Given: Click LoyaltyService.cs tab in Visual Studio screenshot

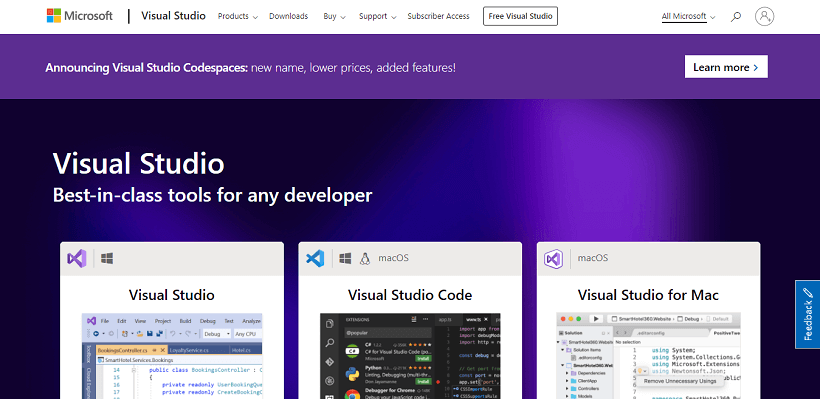Looking at the screenshot, I should [x=189, y=350].
